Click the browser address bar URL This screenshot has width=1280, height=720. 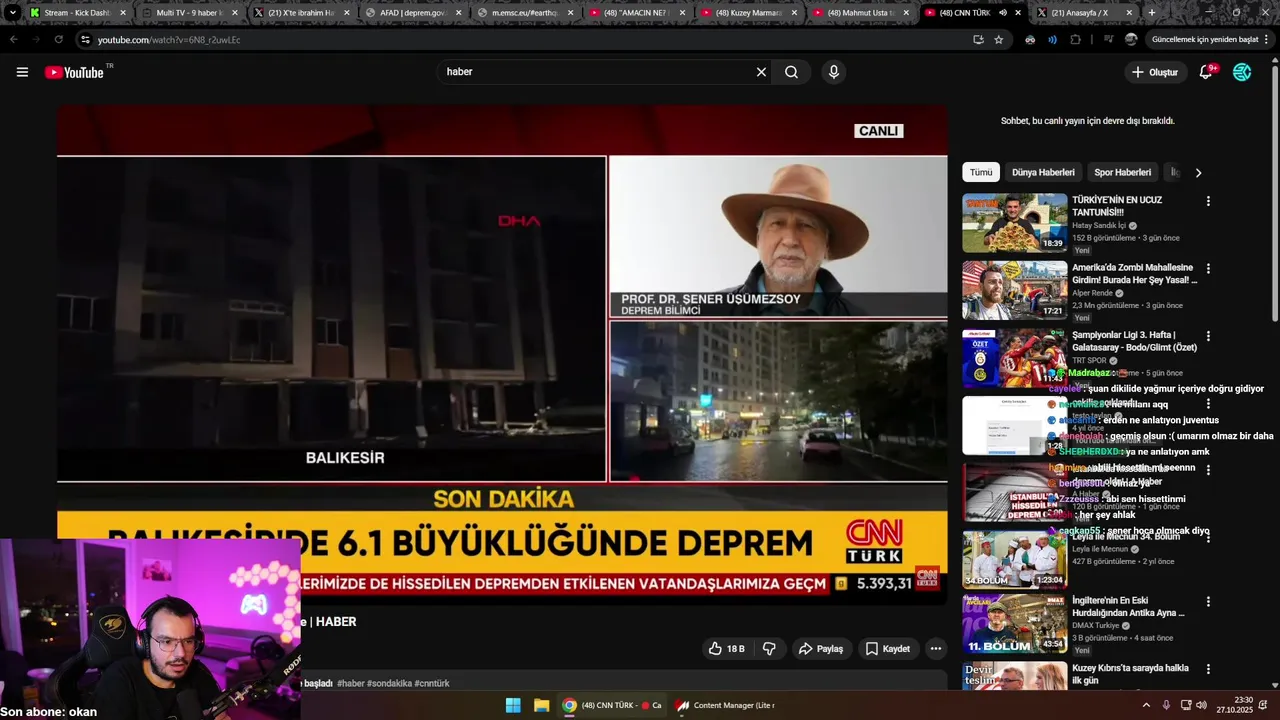[x=169, y=40]
